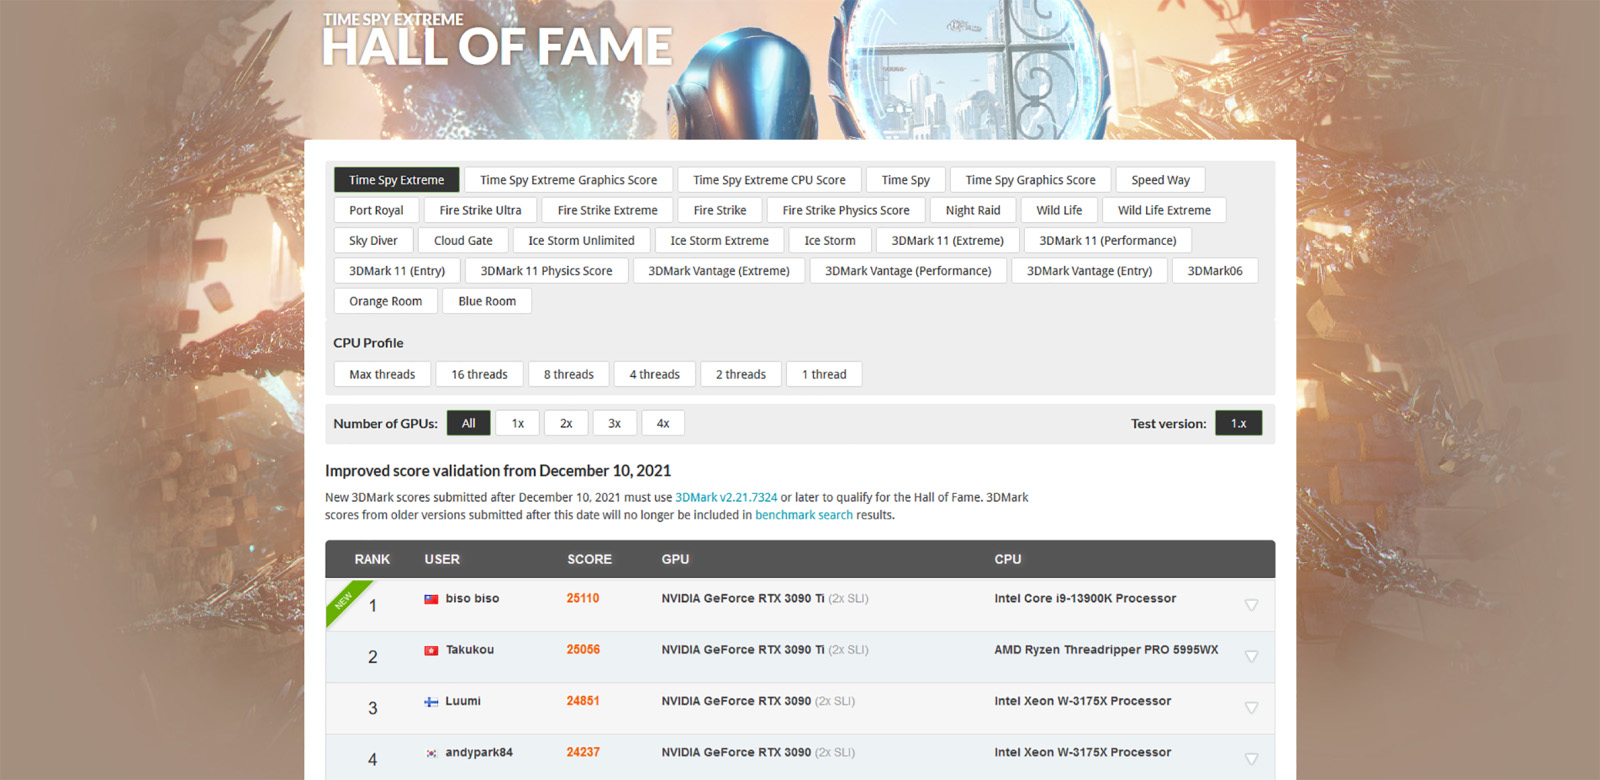This screenshot has width=1600, height=780.
Task: Expand the andypark84 result row
Action: click(1250, 759)
